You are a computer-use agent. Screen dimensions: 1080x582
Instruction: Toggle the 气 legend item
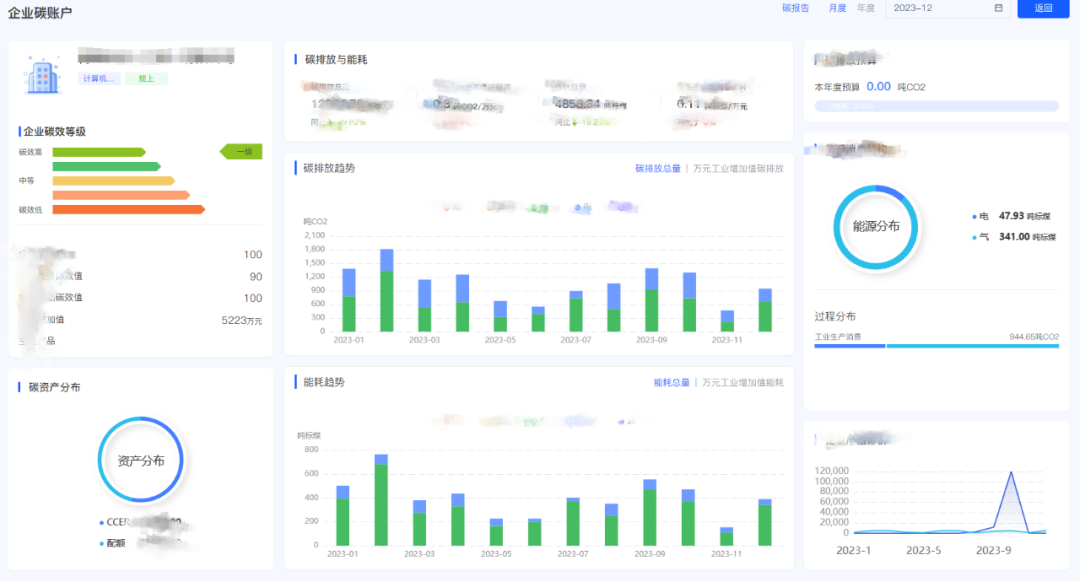(1013, 237)
